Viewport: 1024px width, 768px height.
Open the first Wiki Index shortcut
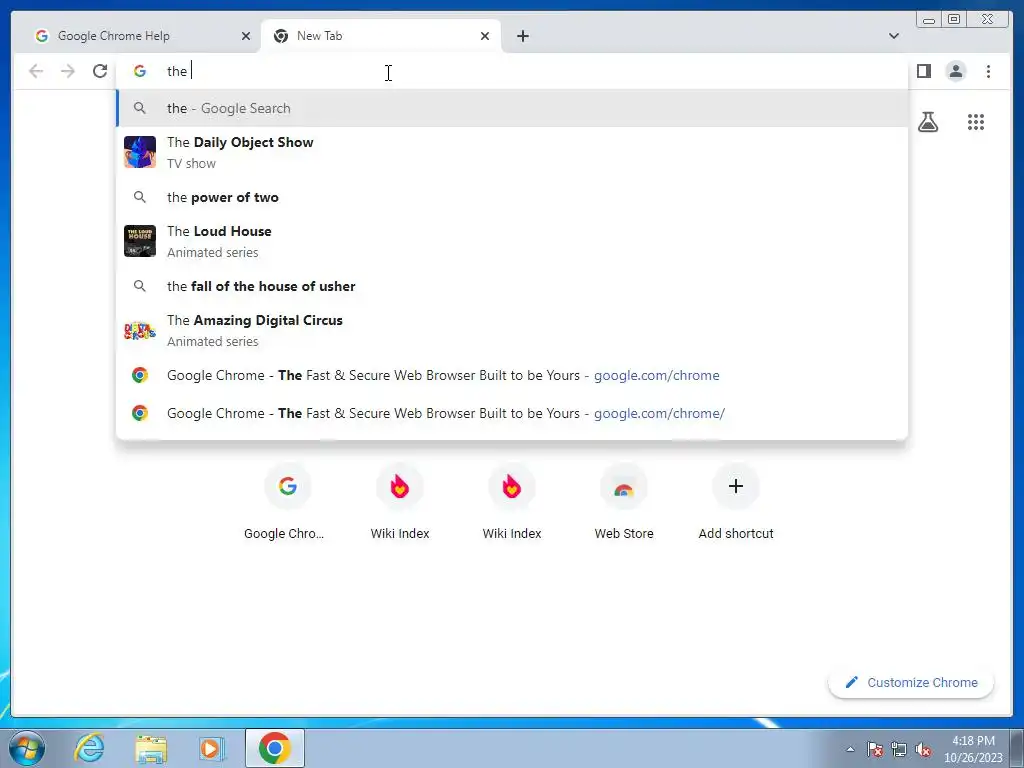[x=400, y=502]
